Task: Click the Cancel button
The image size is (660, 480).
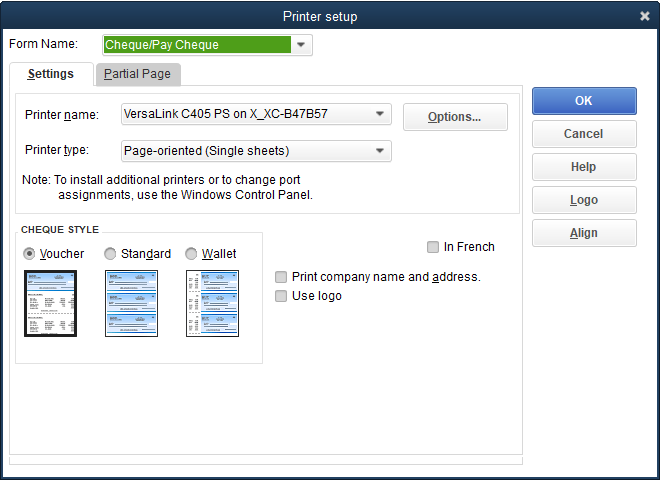Action: 583,134
